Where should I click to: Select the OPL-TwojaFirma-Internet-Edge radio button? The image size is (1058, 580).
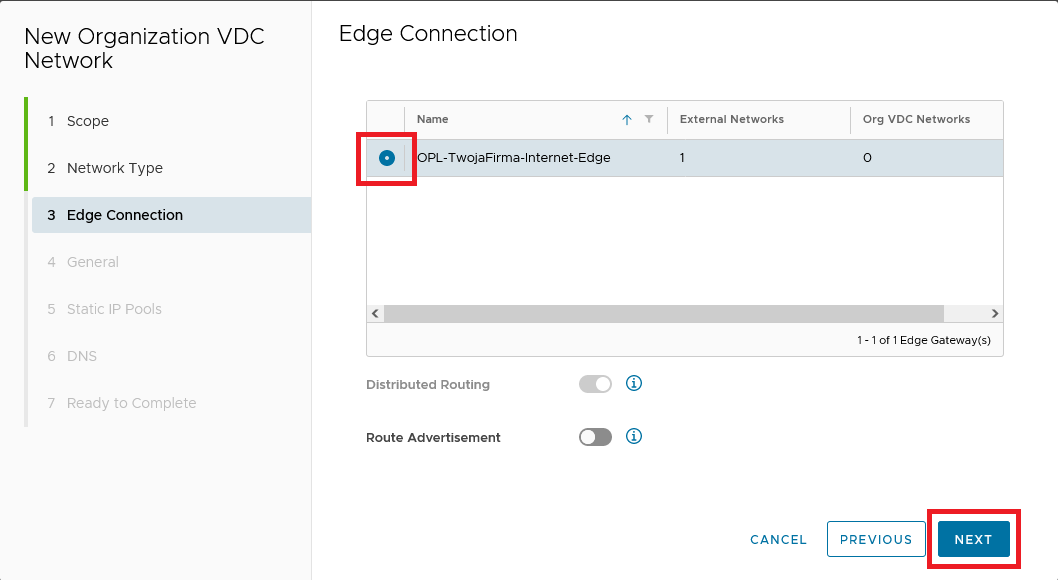(387, 158)
